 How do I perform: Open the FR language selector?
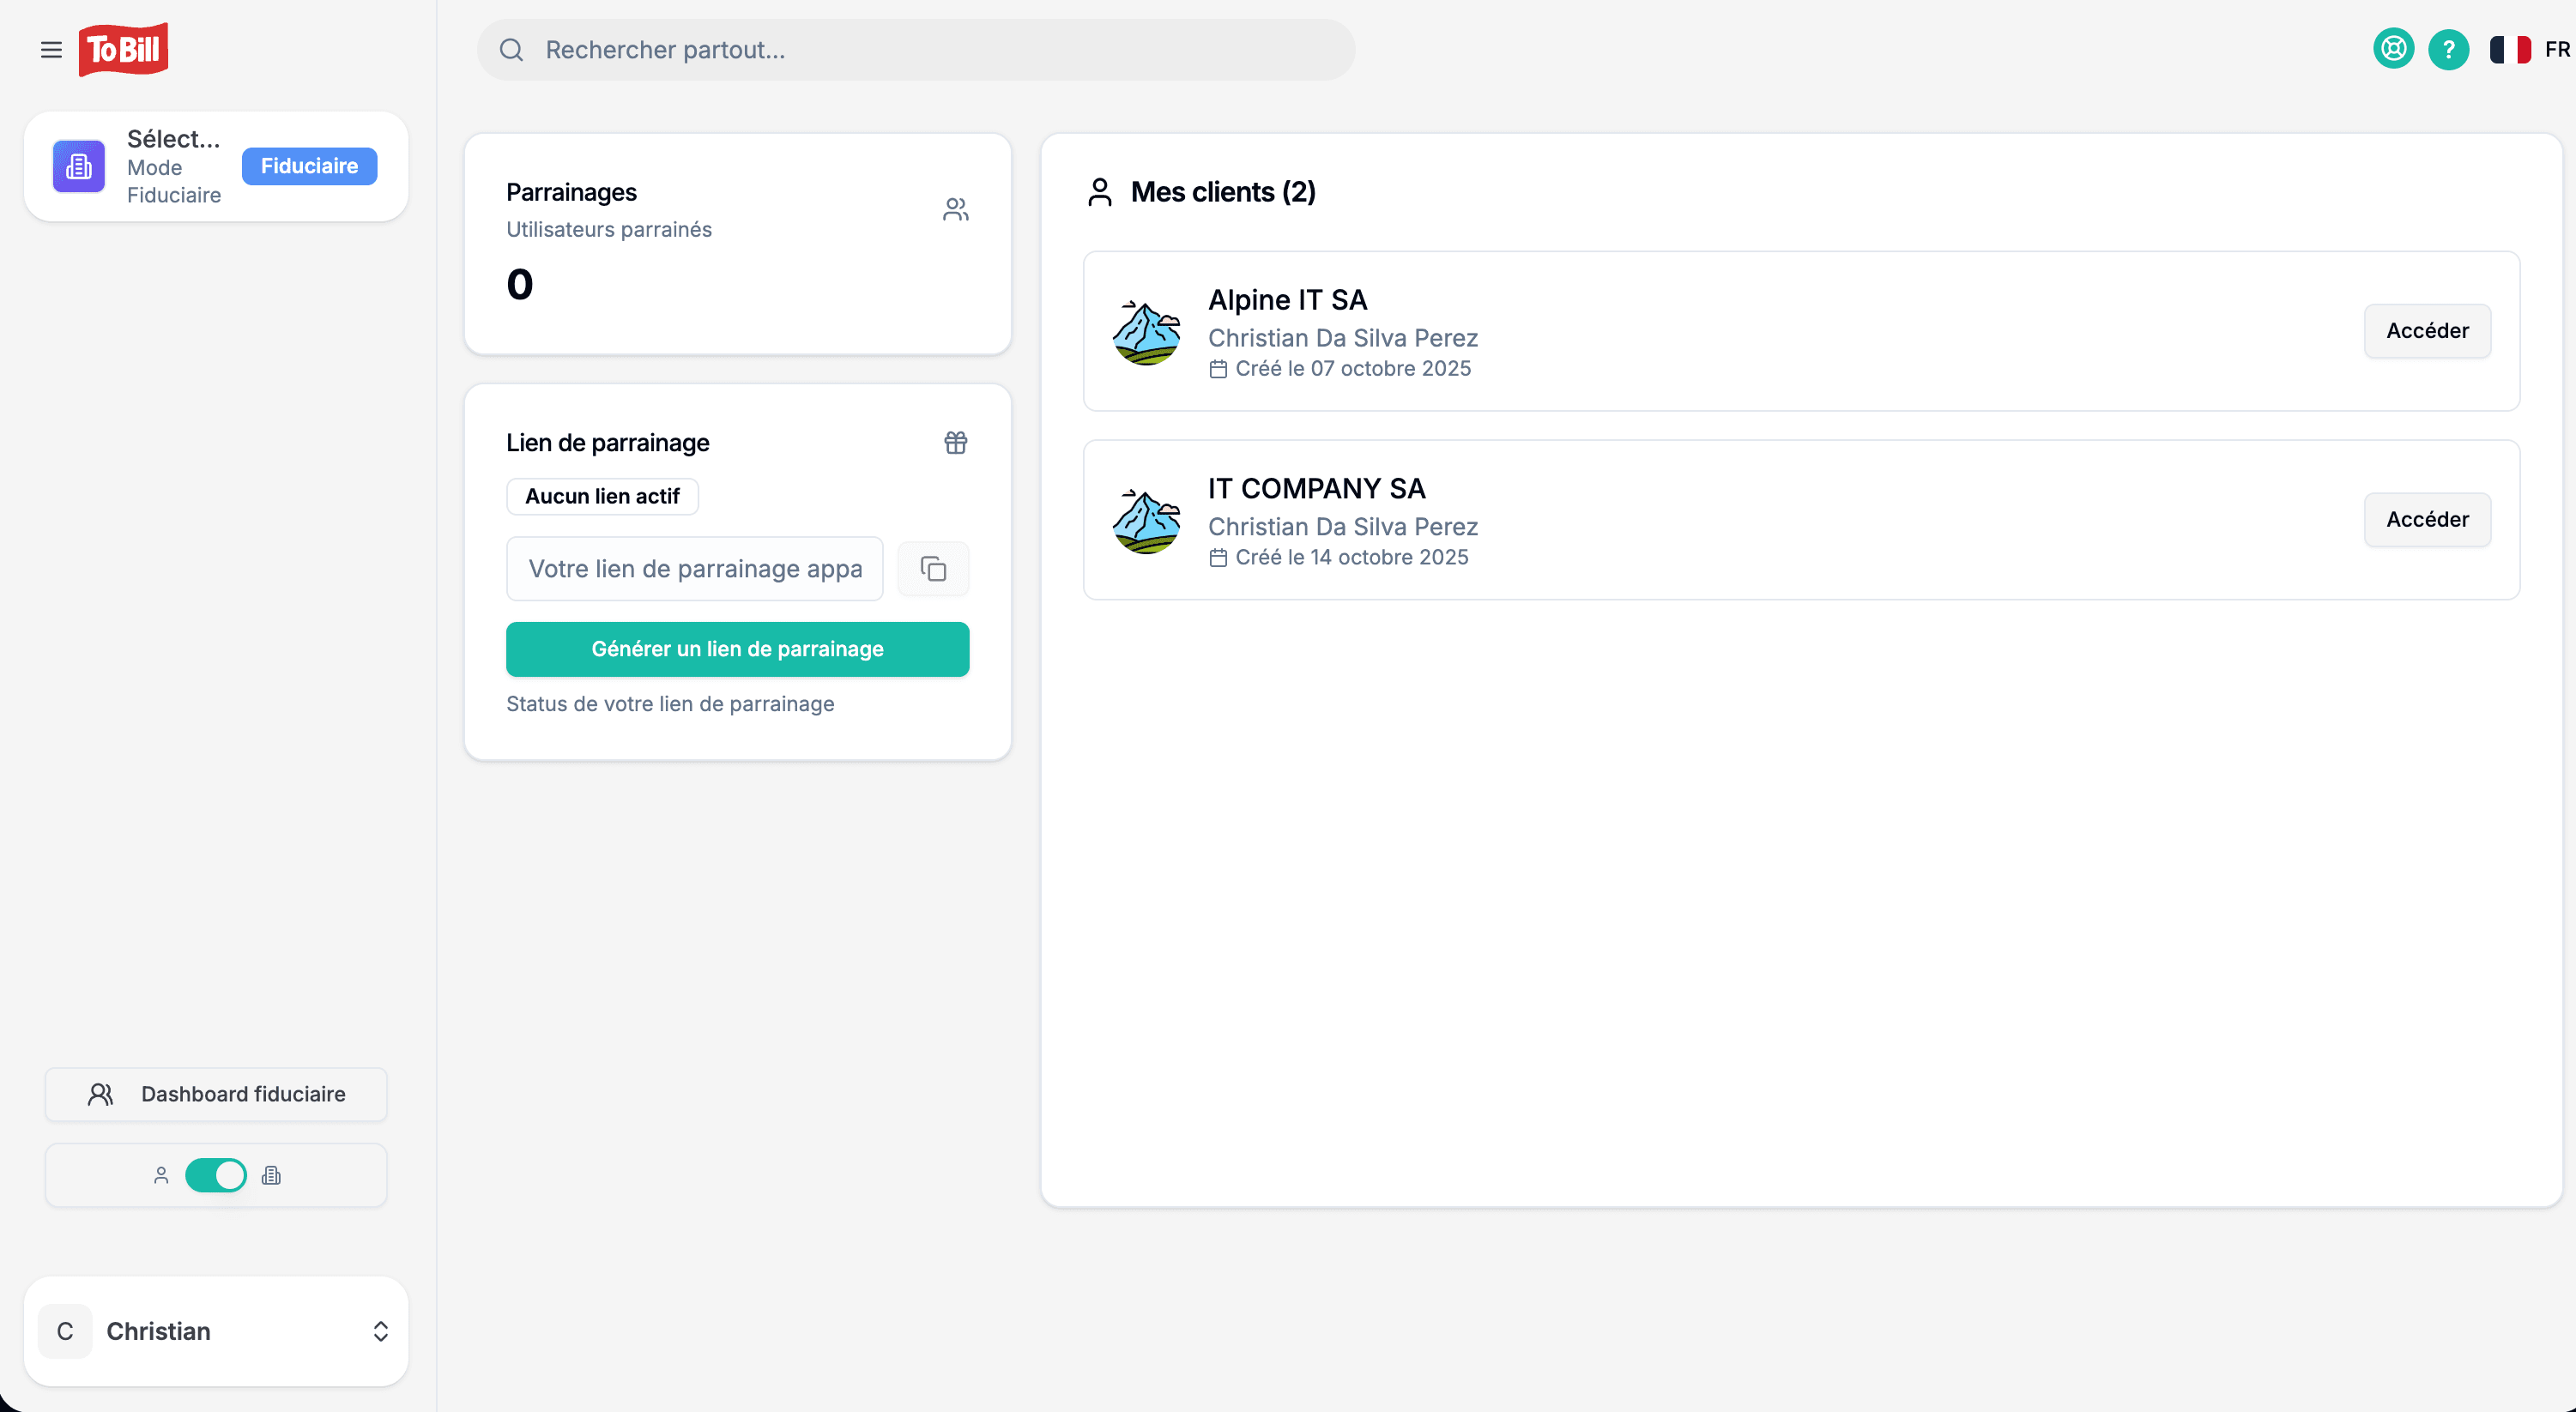pyautogui.click(x=2530, y=49)
